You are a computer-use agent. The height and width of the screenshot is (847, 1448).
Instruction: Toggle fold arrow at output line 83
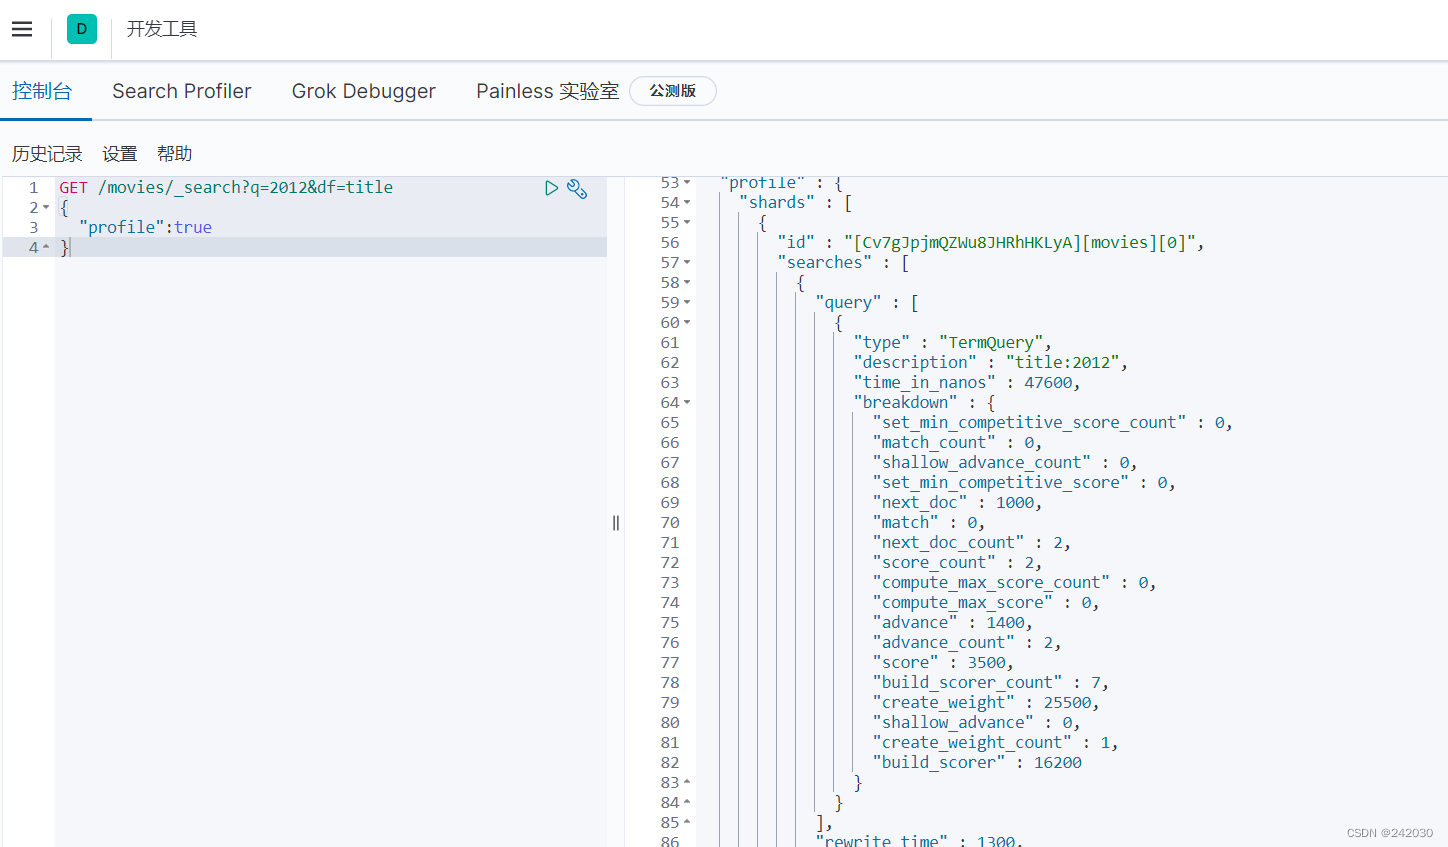(687, 783)
